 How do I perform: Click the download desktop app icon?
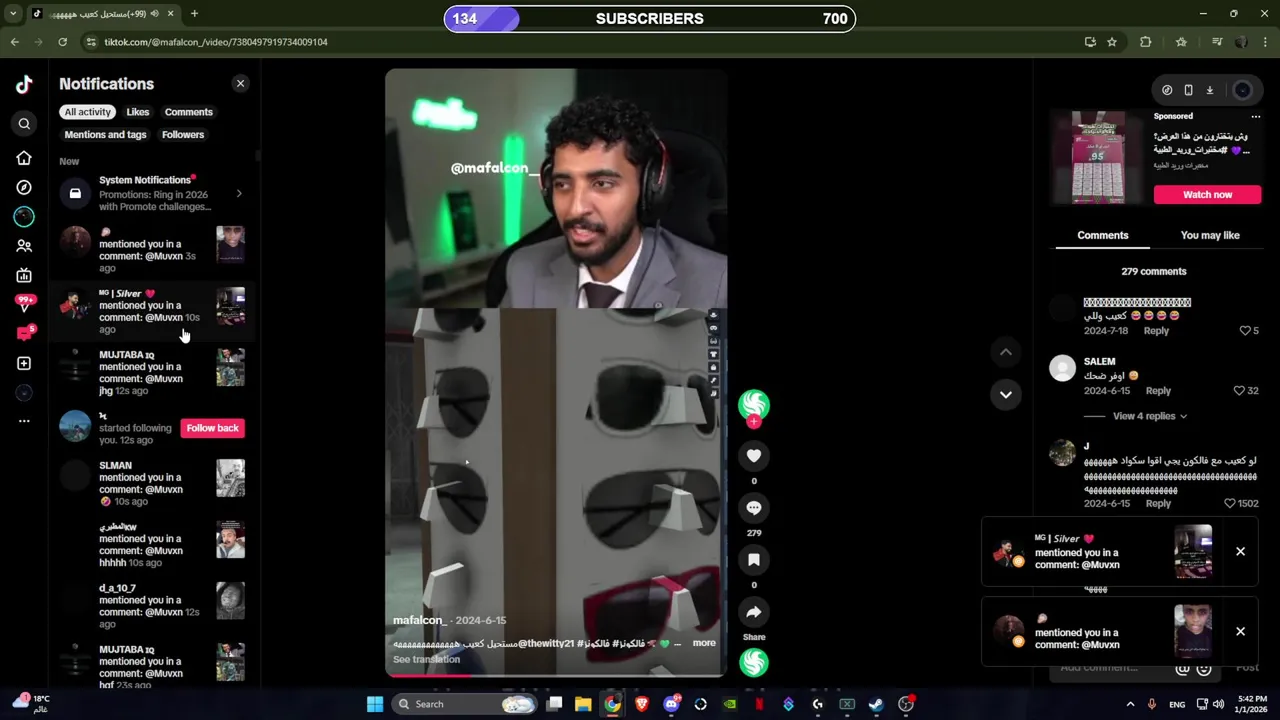[1209, 90]
